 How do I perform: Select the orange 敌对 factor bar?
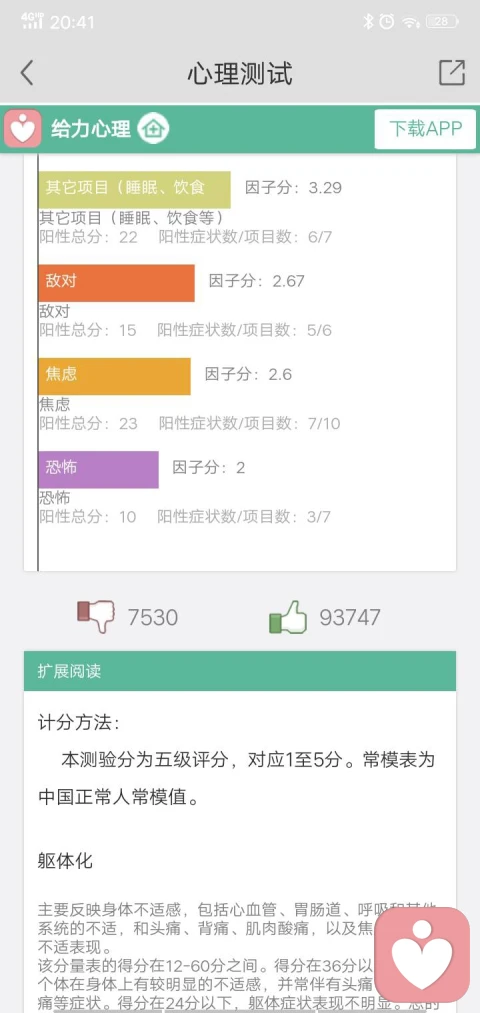click(x=116, y=282)
